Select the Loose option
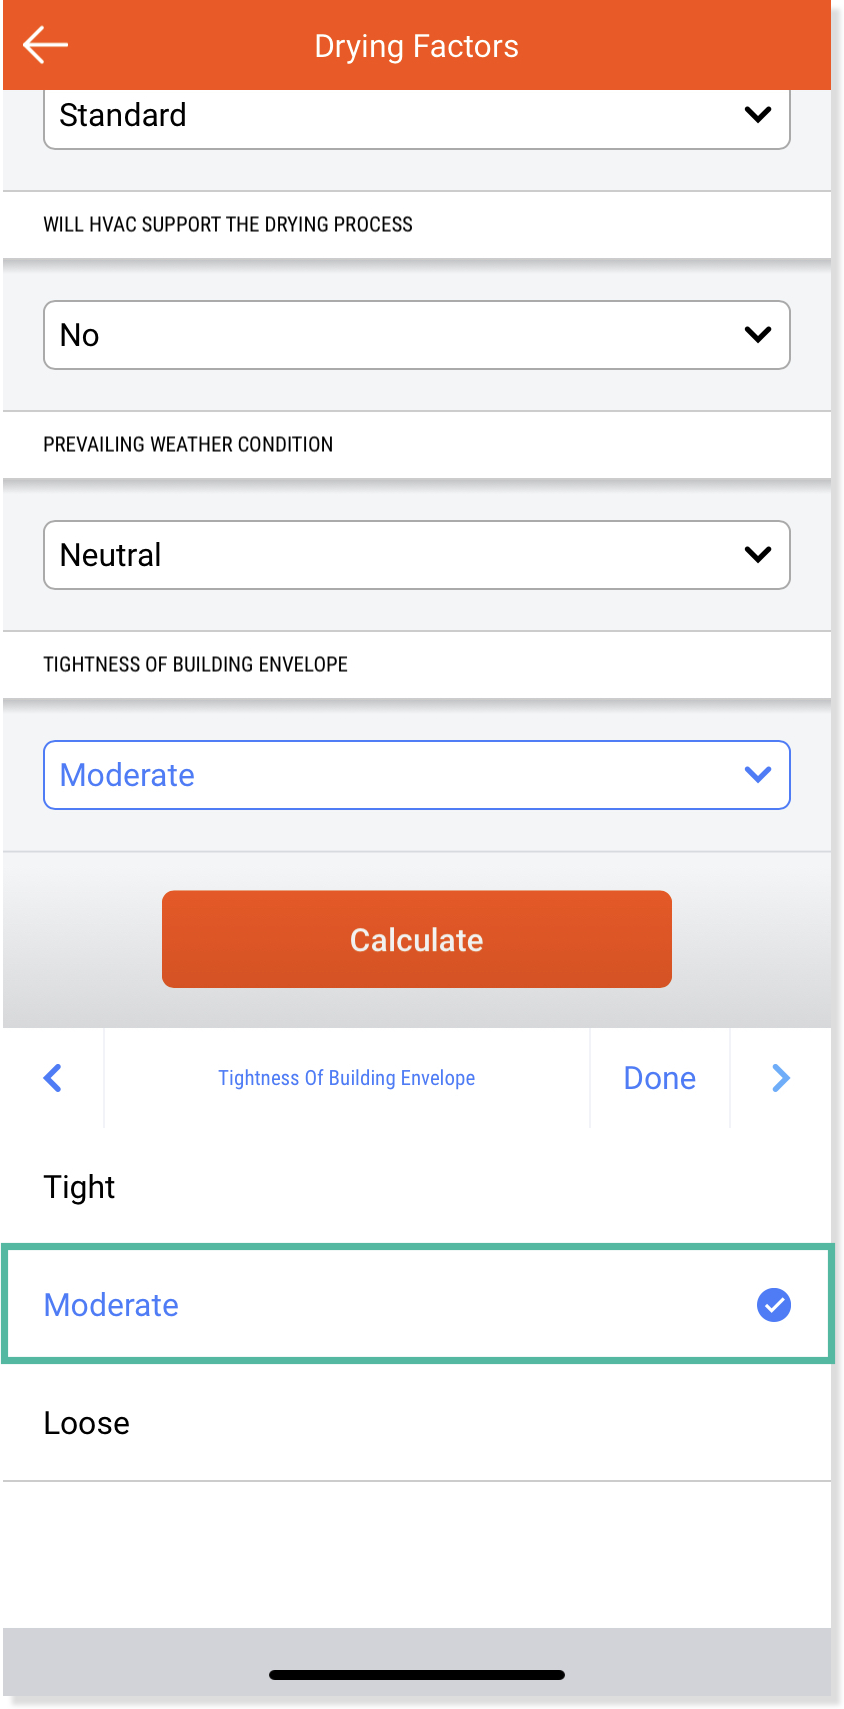This screenshot has width=844, height=1709. 87,1423
